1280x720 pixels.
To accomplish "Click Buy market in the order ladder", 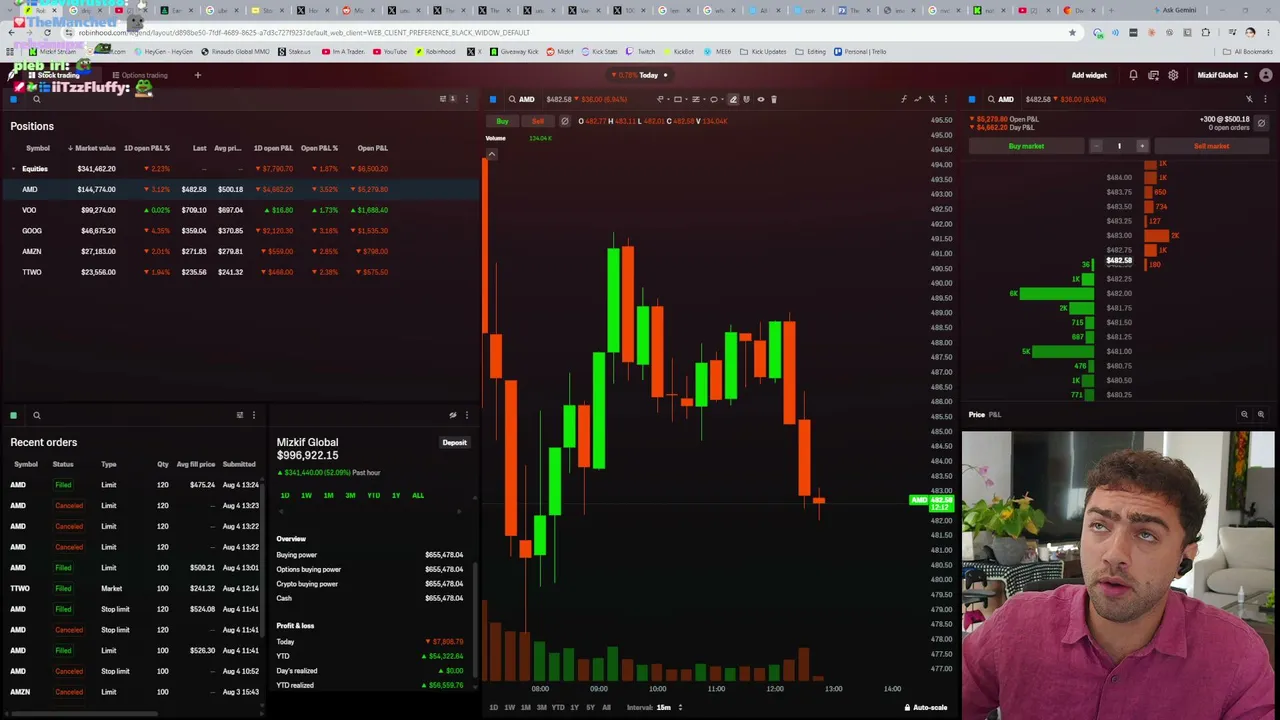I will click(1026, 146).
